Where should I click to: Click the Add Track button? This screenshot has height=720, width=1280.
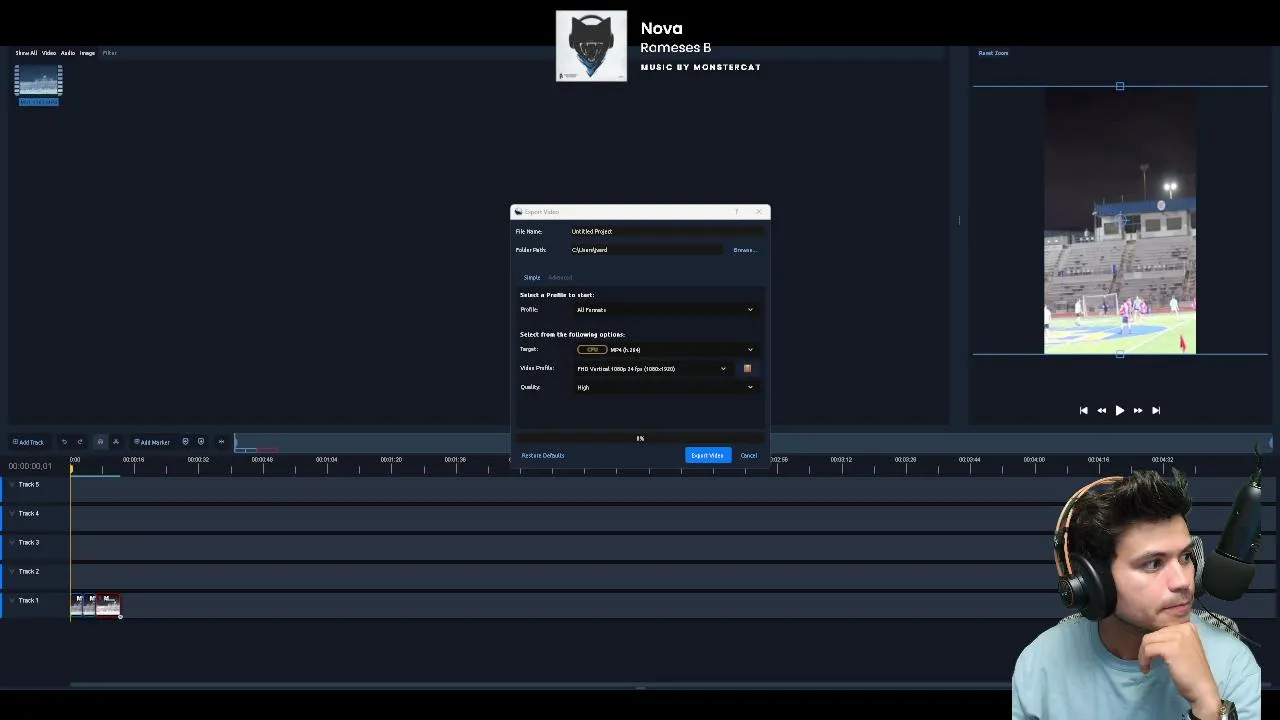point(28,442)
